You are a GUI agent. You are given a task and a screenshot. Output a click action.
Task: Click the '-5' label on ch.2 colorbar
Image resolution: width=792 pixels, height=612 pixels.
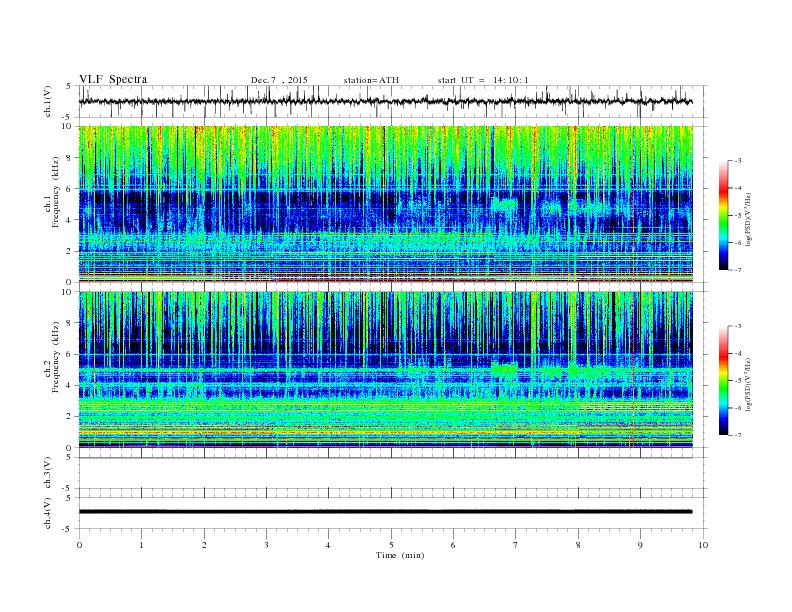coord(737,381)
